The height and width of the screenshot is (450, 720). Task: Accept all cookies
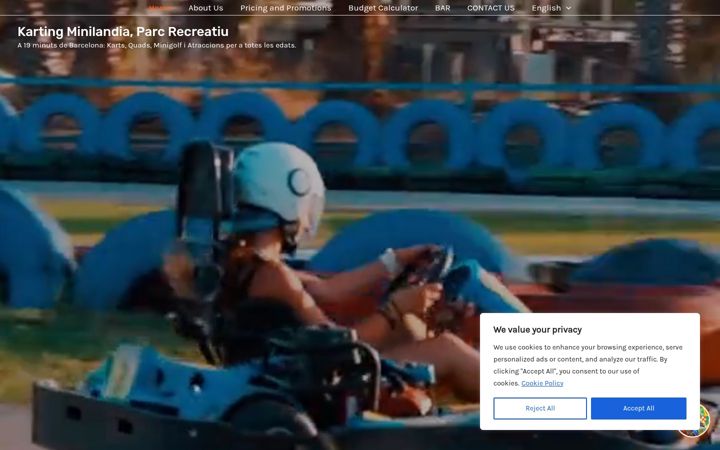[638, 408]
